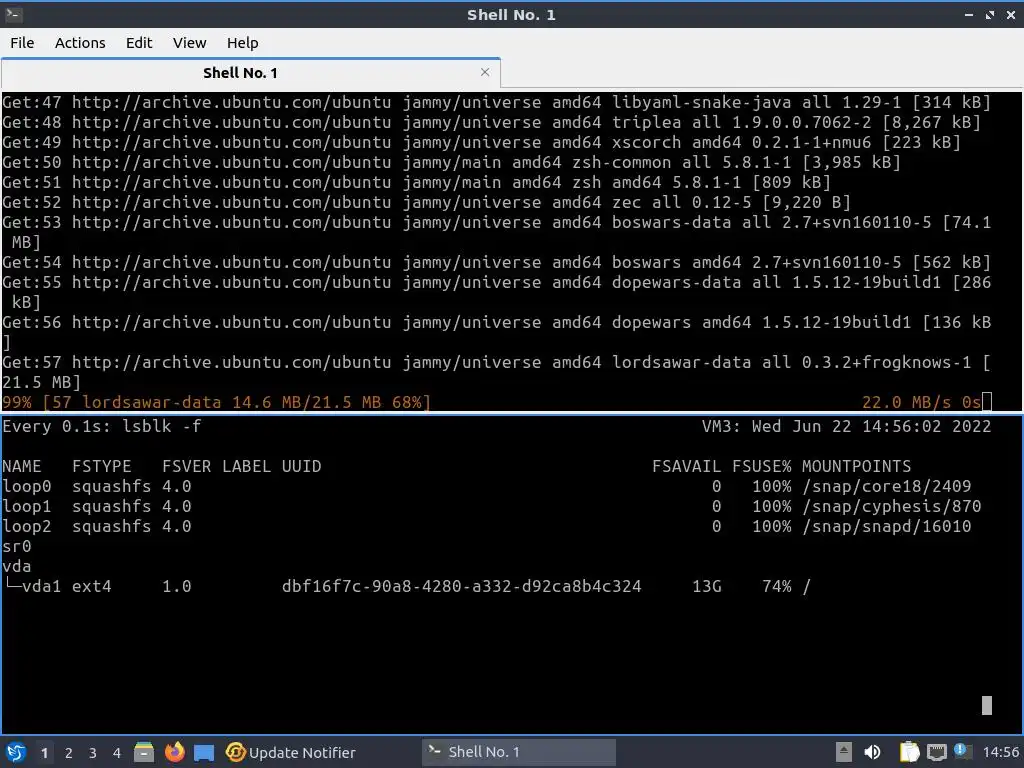Focus the Shell No. 1 taskbar button
This screenshot has width=1024, height=768.
[519, 752]
